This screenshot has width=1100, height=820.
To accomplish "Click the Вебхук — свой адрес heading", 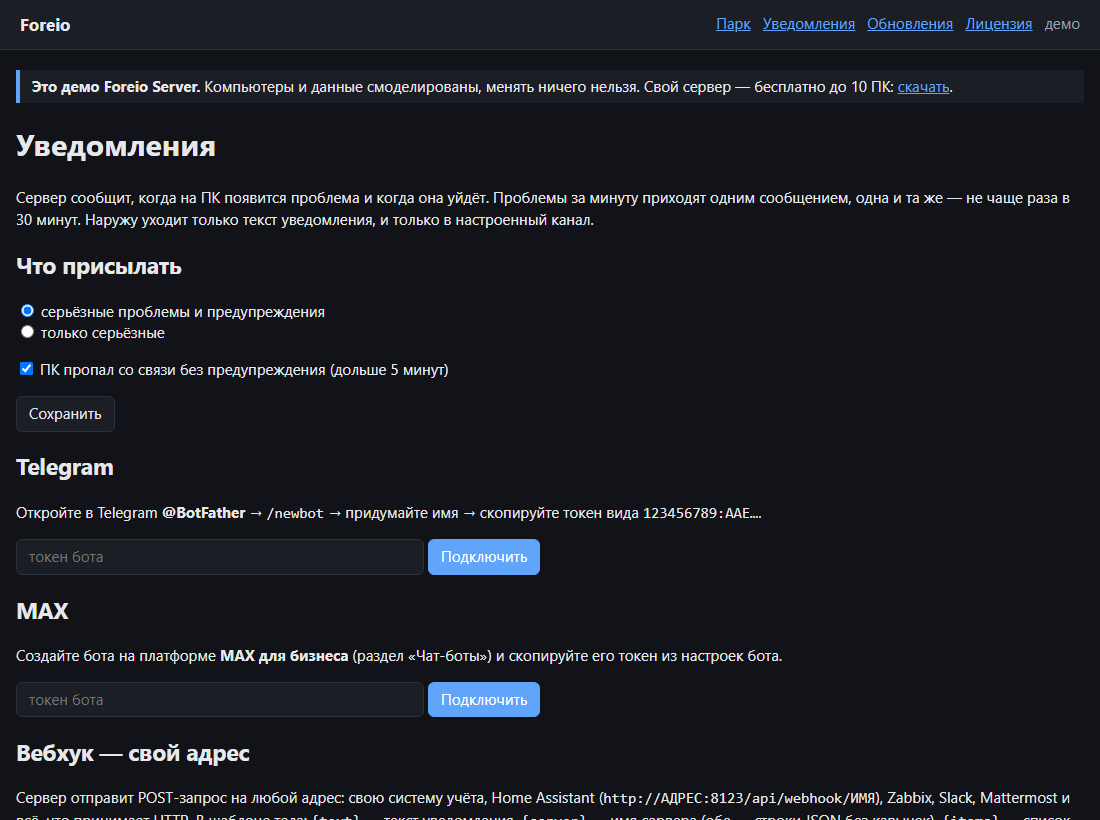I will pyautogui.click(x=133, y=753).
